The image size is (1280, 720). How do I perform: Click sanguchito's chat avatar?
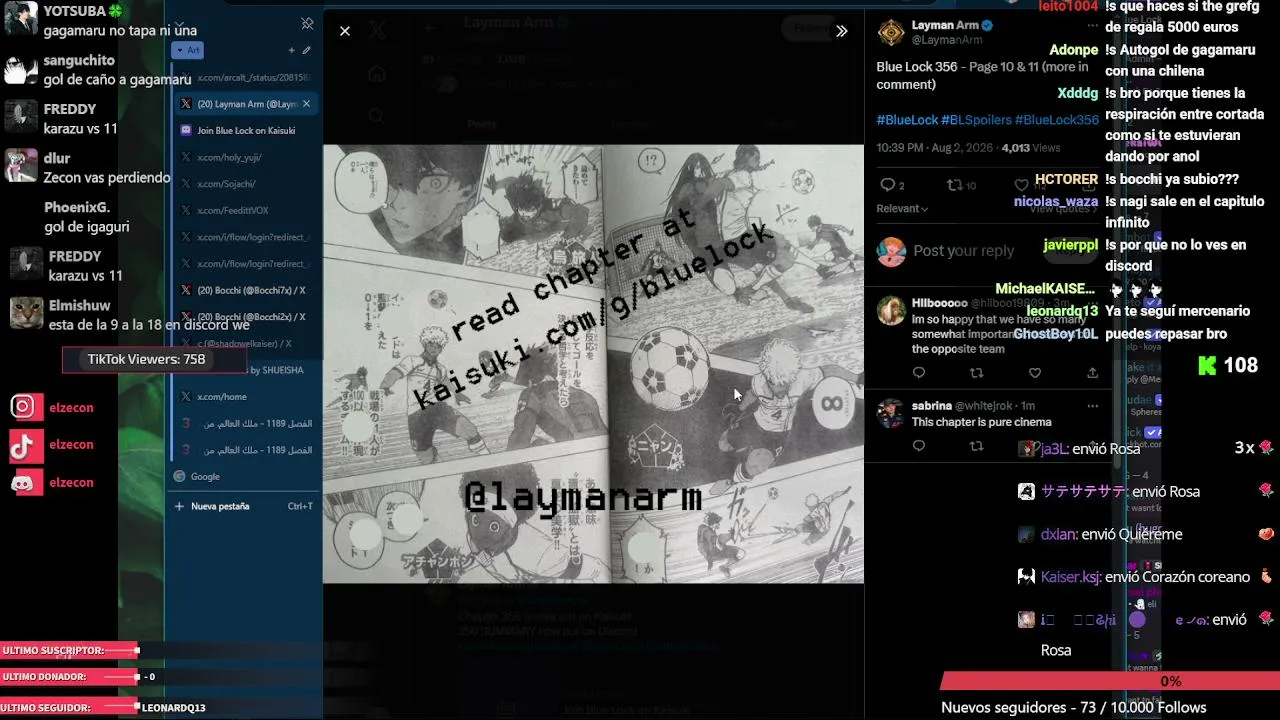21,69
